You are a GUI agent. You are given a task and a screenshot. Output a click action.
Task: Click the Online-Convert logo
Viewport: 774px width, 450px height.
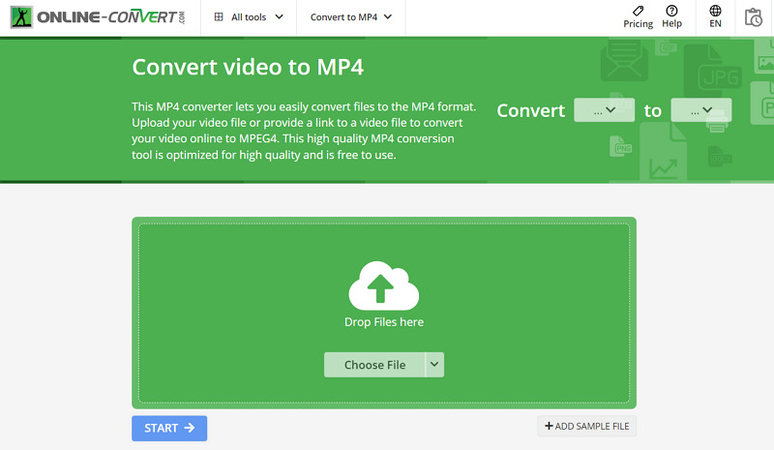[98, 17]
